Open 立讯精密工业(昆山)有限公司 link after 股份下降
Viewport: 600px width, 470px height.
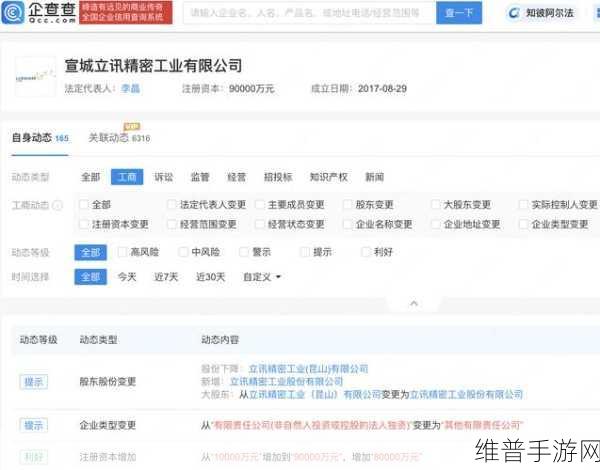(x=308, y=369)
